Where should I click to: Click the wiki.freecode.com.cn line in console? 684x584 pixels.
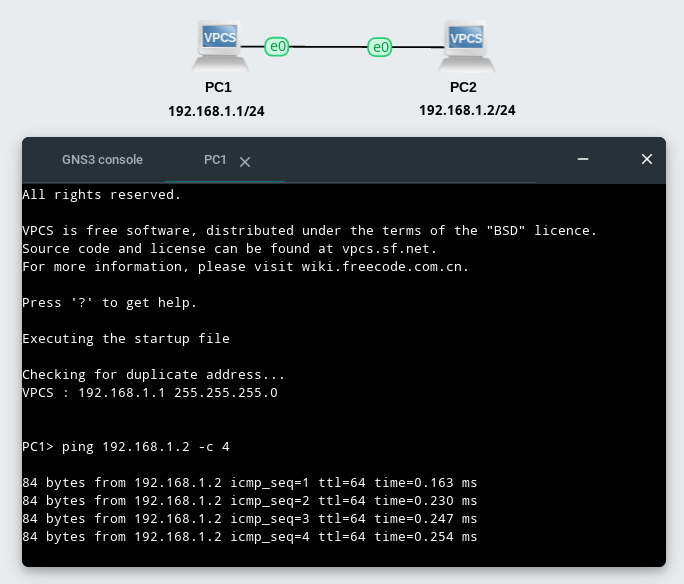coord(246,266)
